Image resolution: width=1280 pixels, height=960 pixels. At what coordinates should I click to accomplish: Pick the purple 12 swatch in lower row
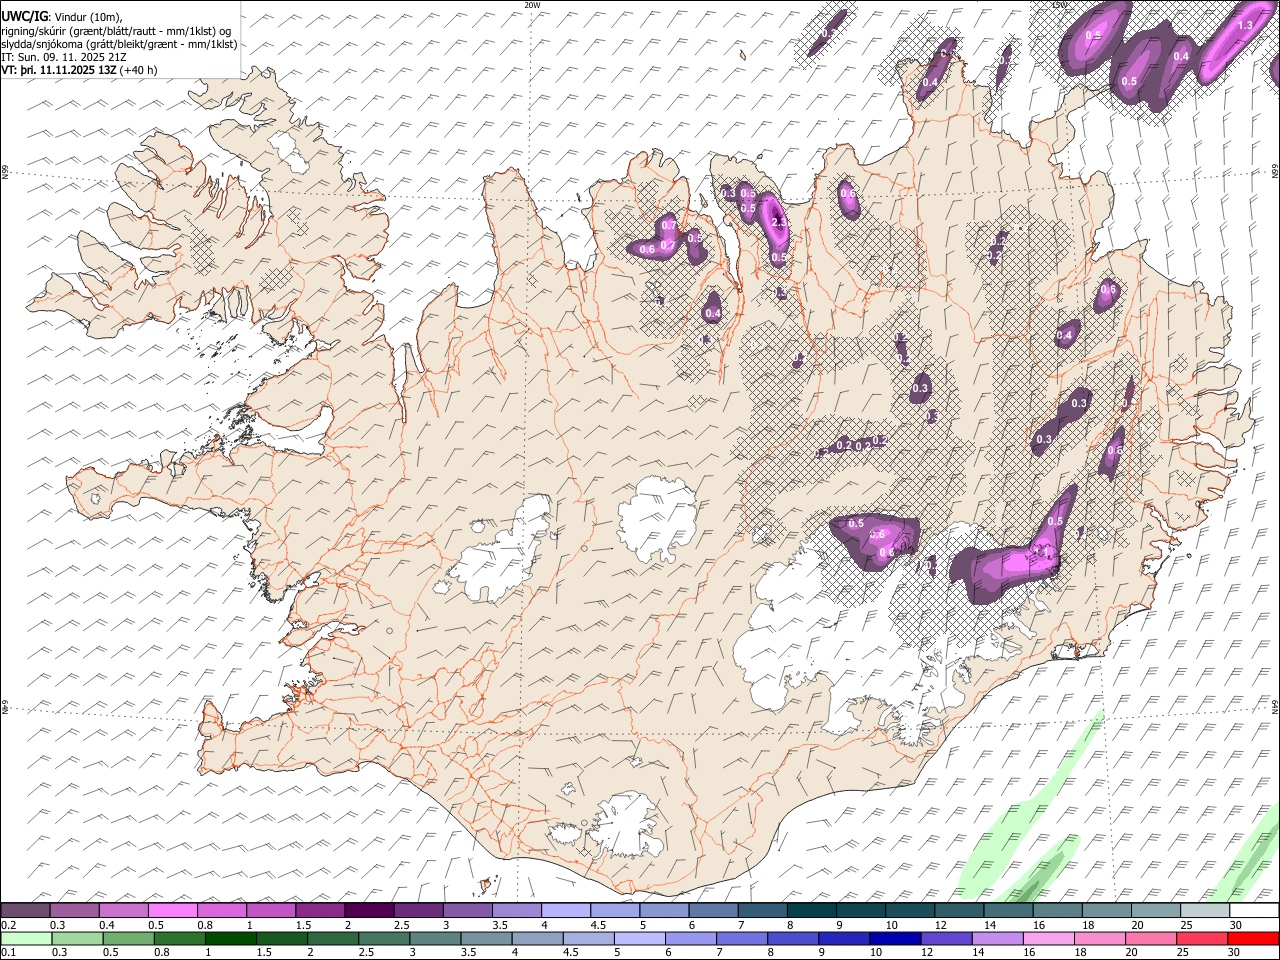pos(948,938)
